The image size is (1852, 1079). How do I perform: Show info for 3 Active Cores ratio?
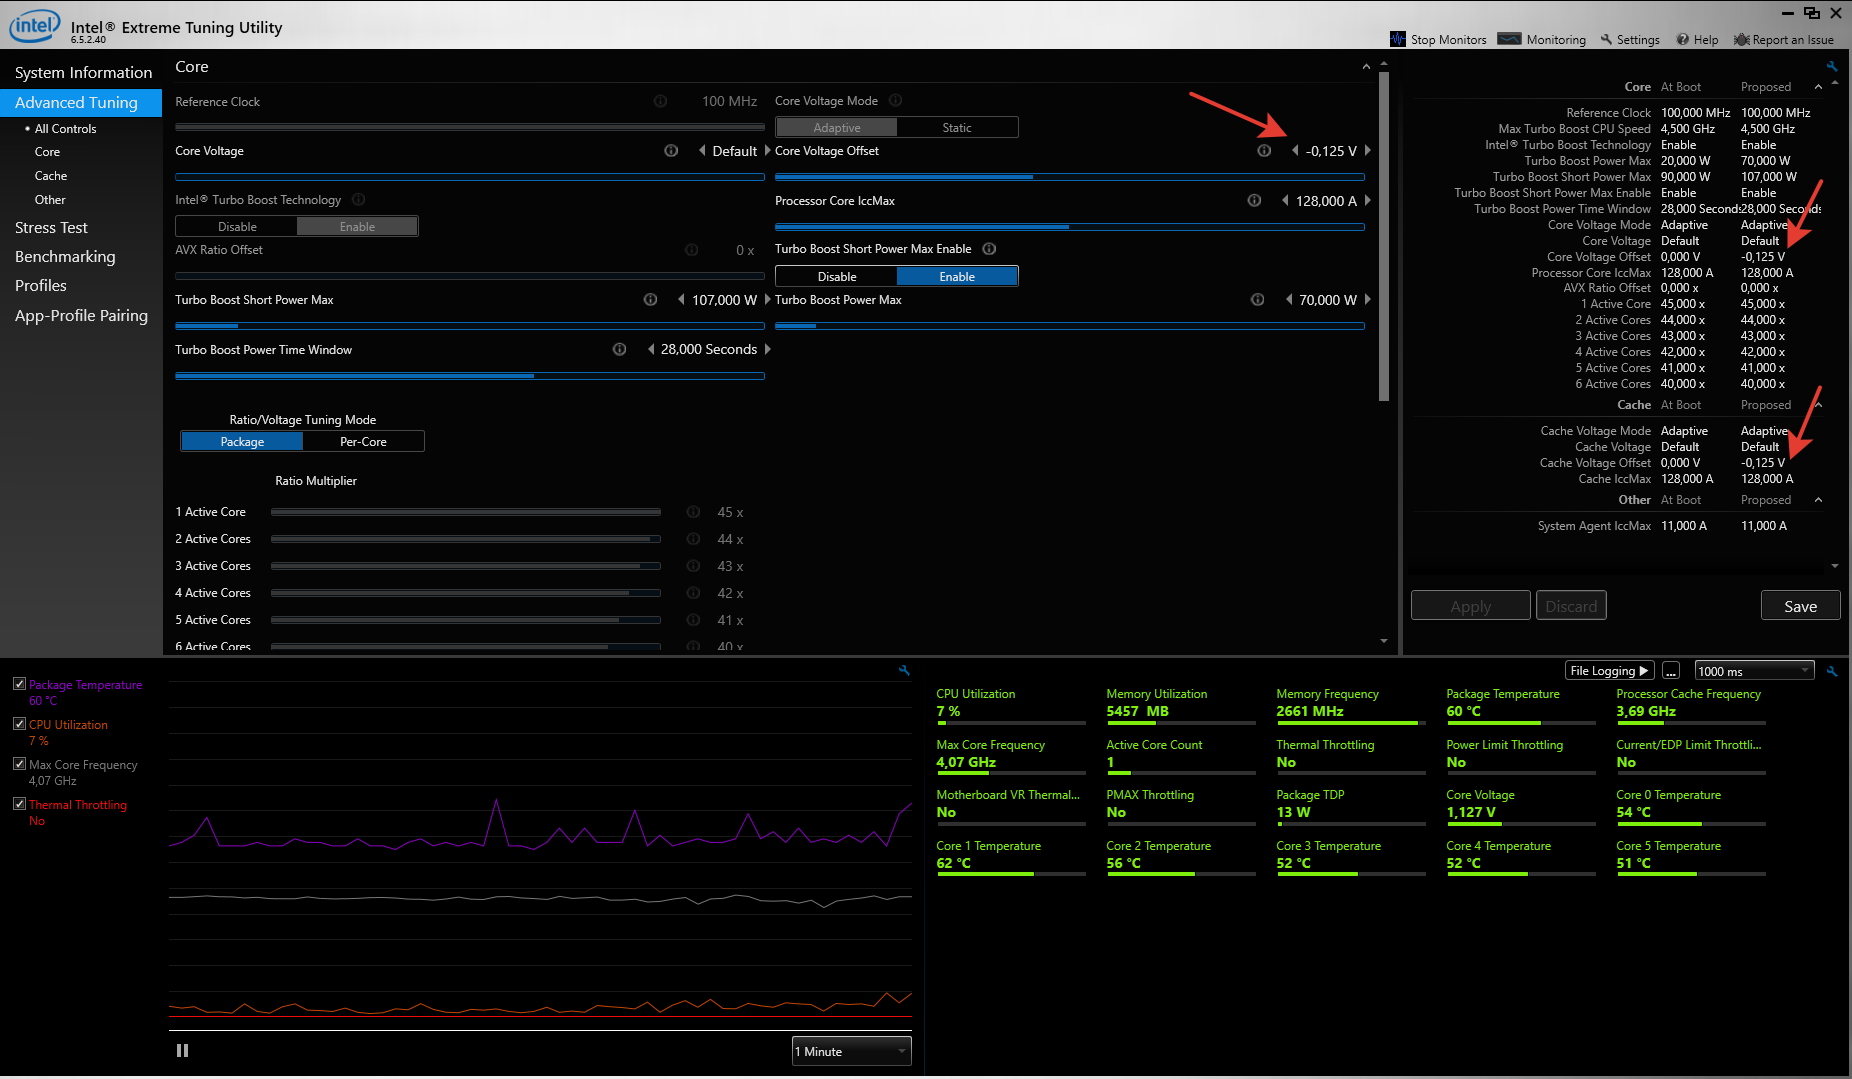(x=693, y=566)
